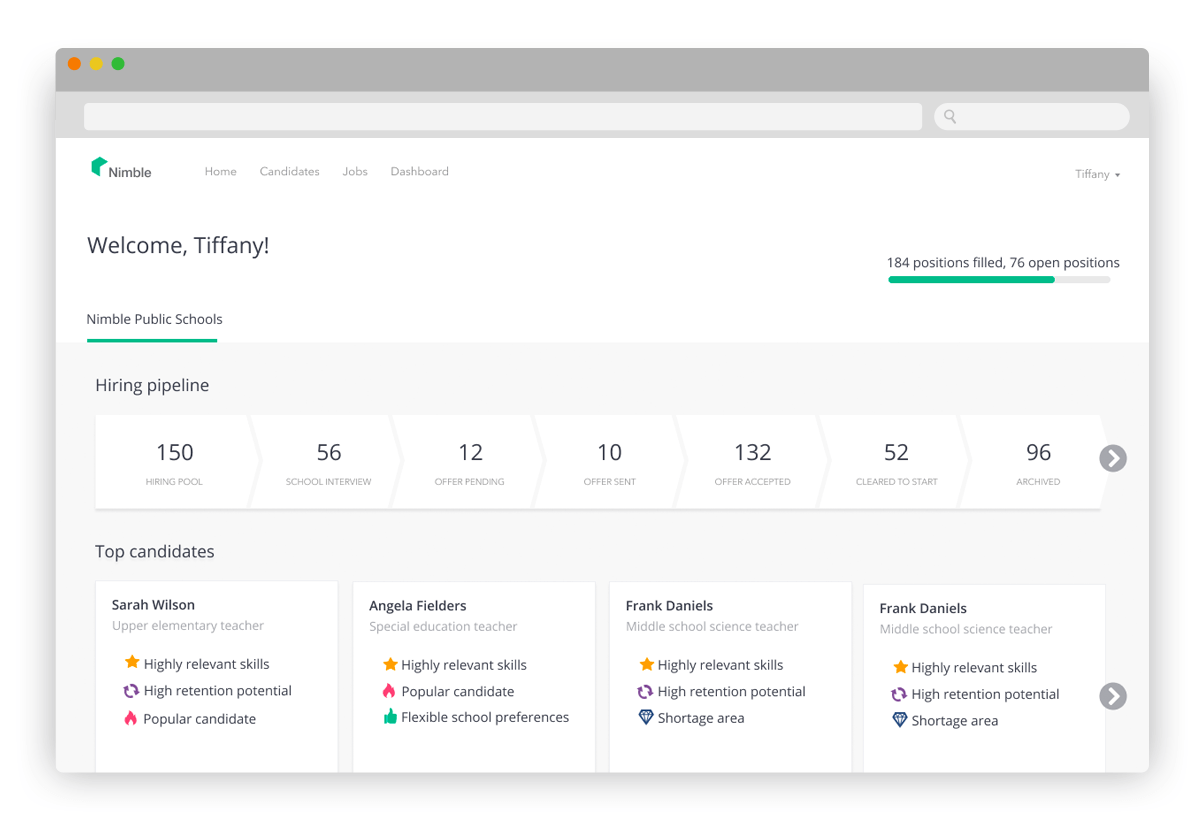The image size is (1200, 837).
Task: Click Sarah Wilson's popular candidate flame icon
Action: tap(131, 718)
